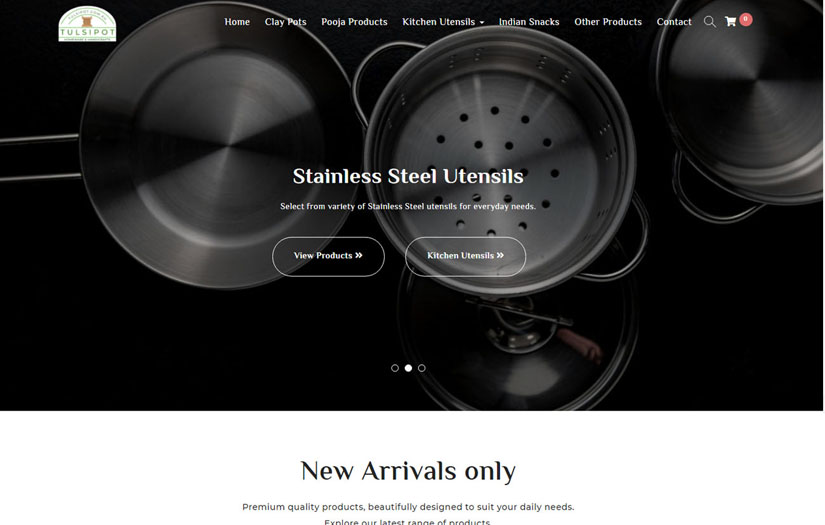Viewport: 825px width, 525px height.
Task: Click the New Arrivals only heading
Action: 408,470
